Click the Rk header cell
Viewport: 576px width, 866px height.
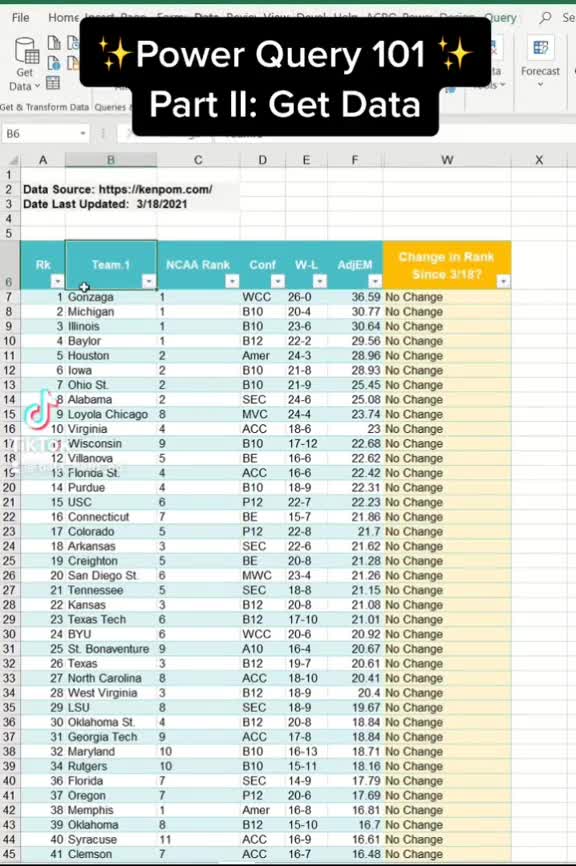point(43,265)
